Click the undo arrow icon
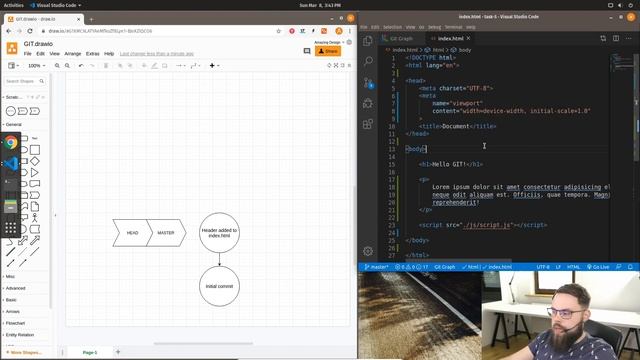This screenshot has width=640, height=360. click(81, 66)
